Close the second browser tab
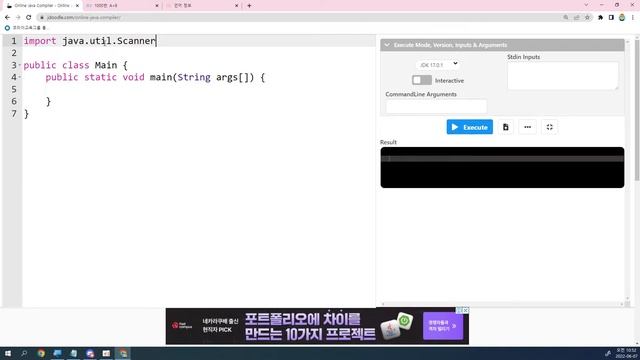 [157, 6]
